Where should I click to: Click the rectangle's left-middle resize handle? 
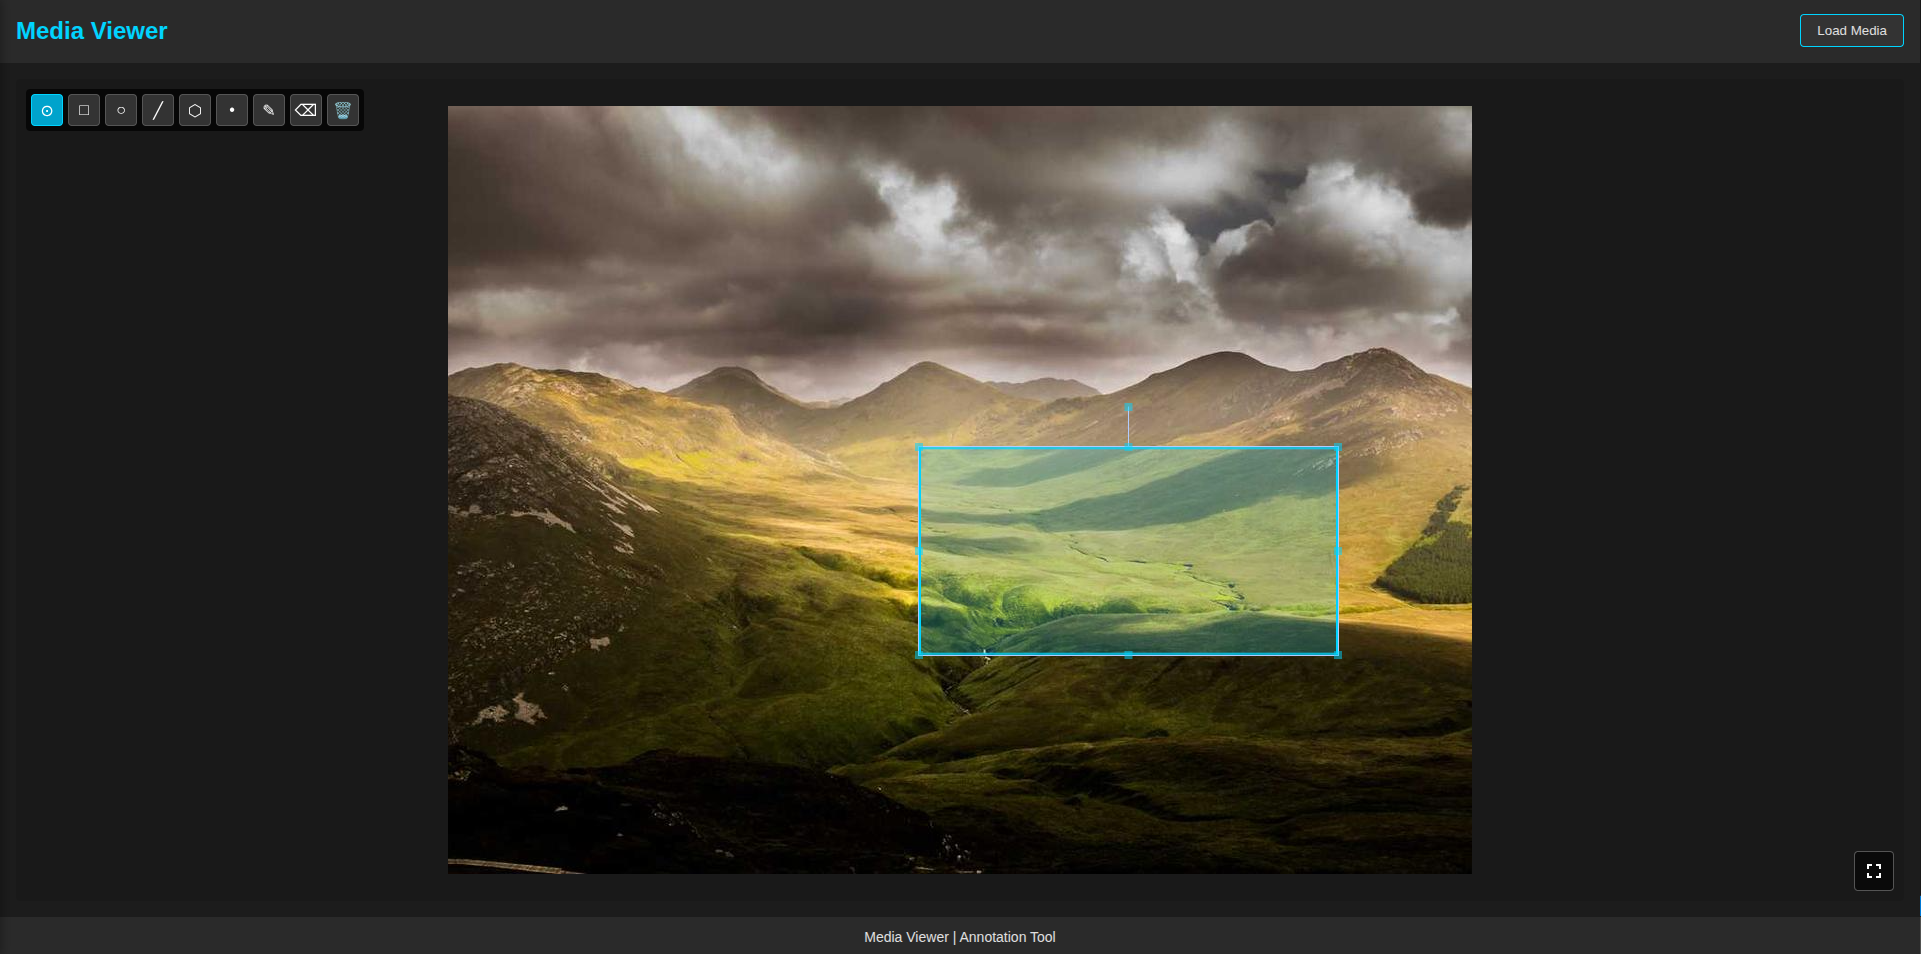tap(920, 551)
